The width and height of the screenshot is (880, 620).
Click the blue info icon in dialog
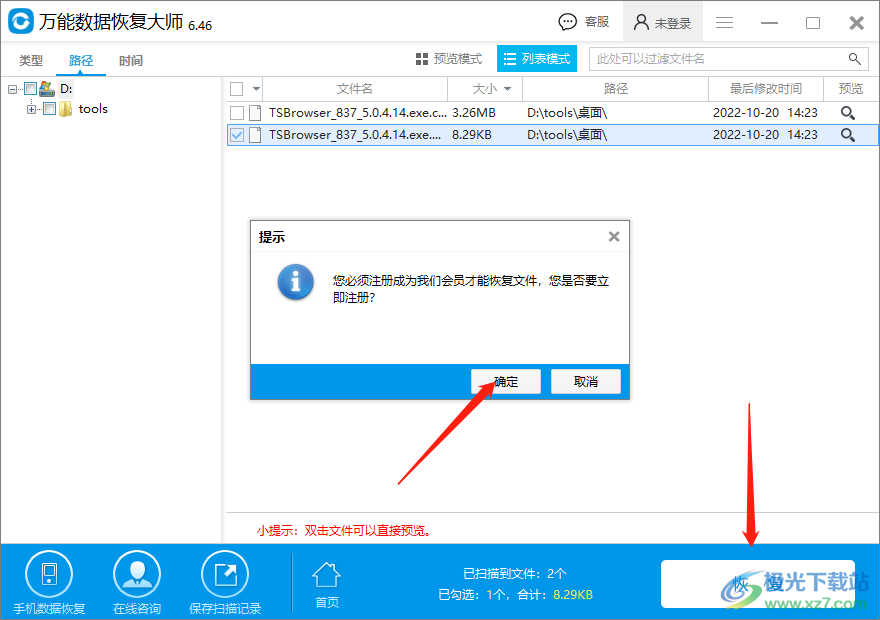click(296, 282)
